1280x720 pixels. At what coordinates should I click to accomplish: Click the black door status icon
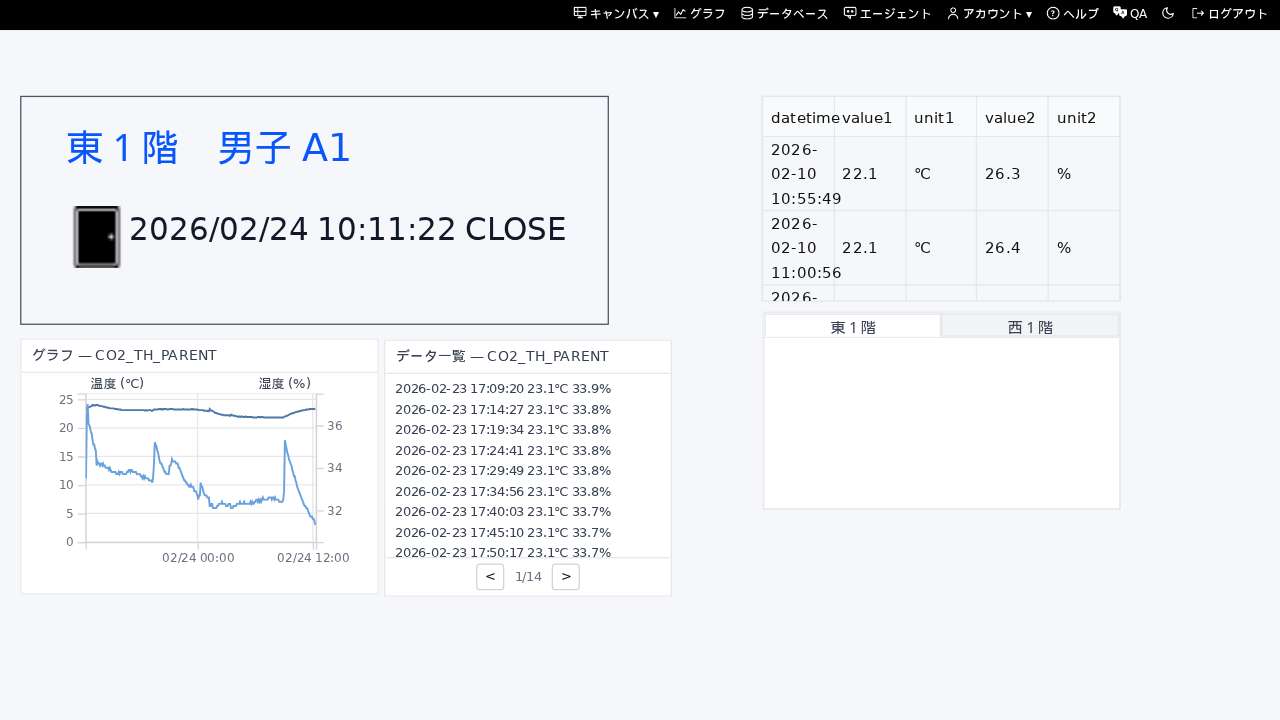point(97,237)
